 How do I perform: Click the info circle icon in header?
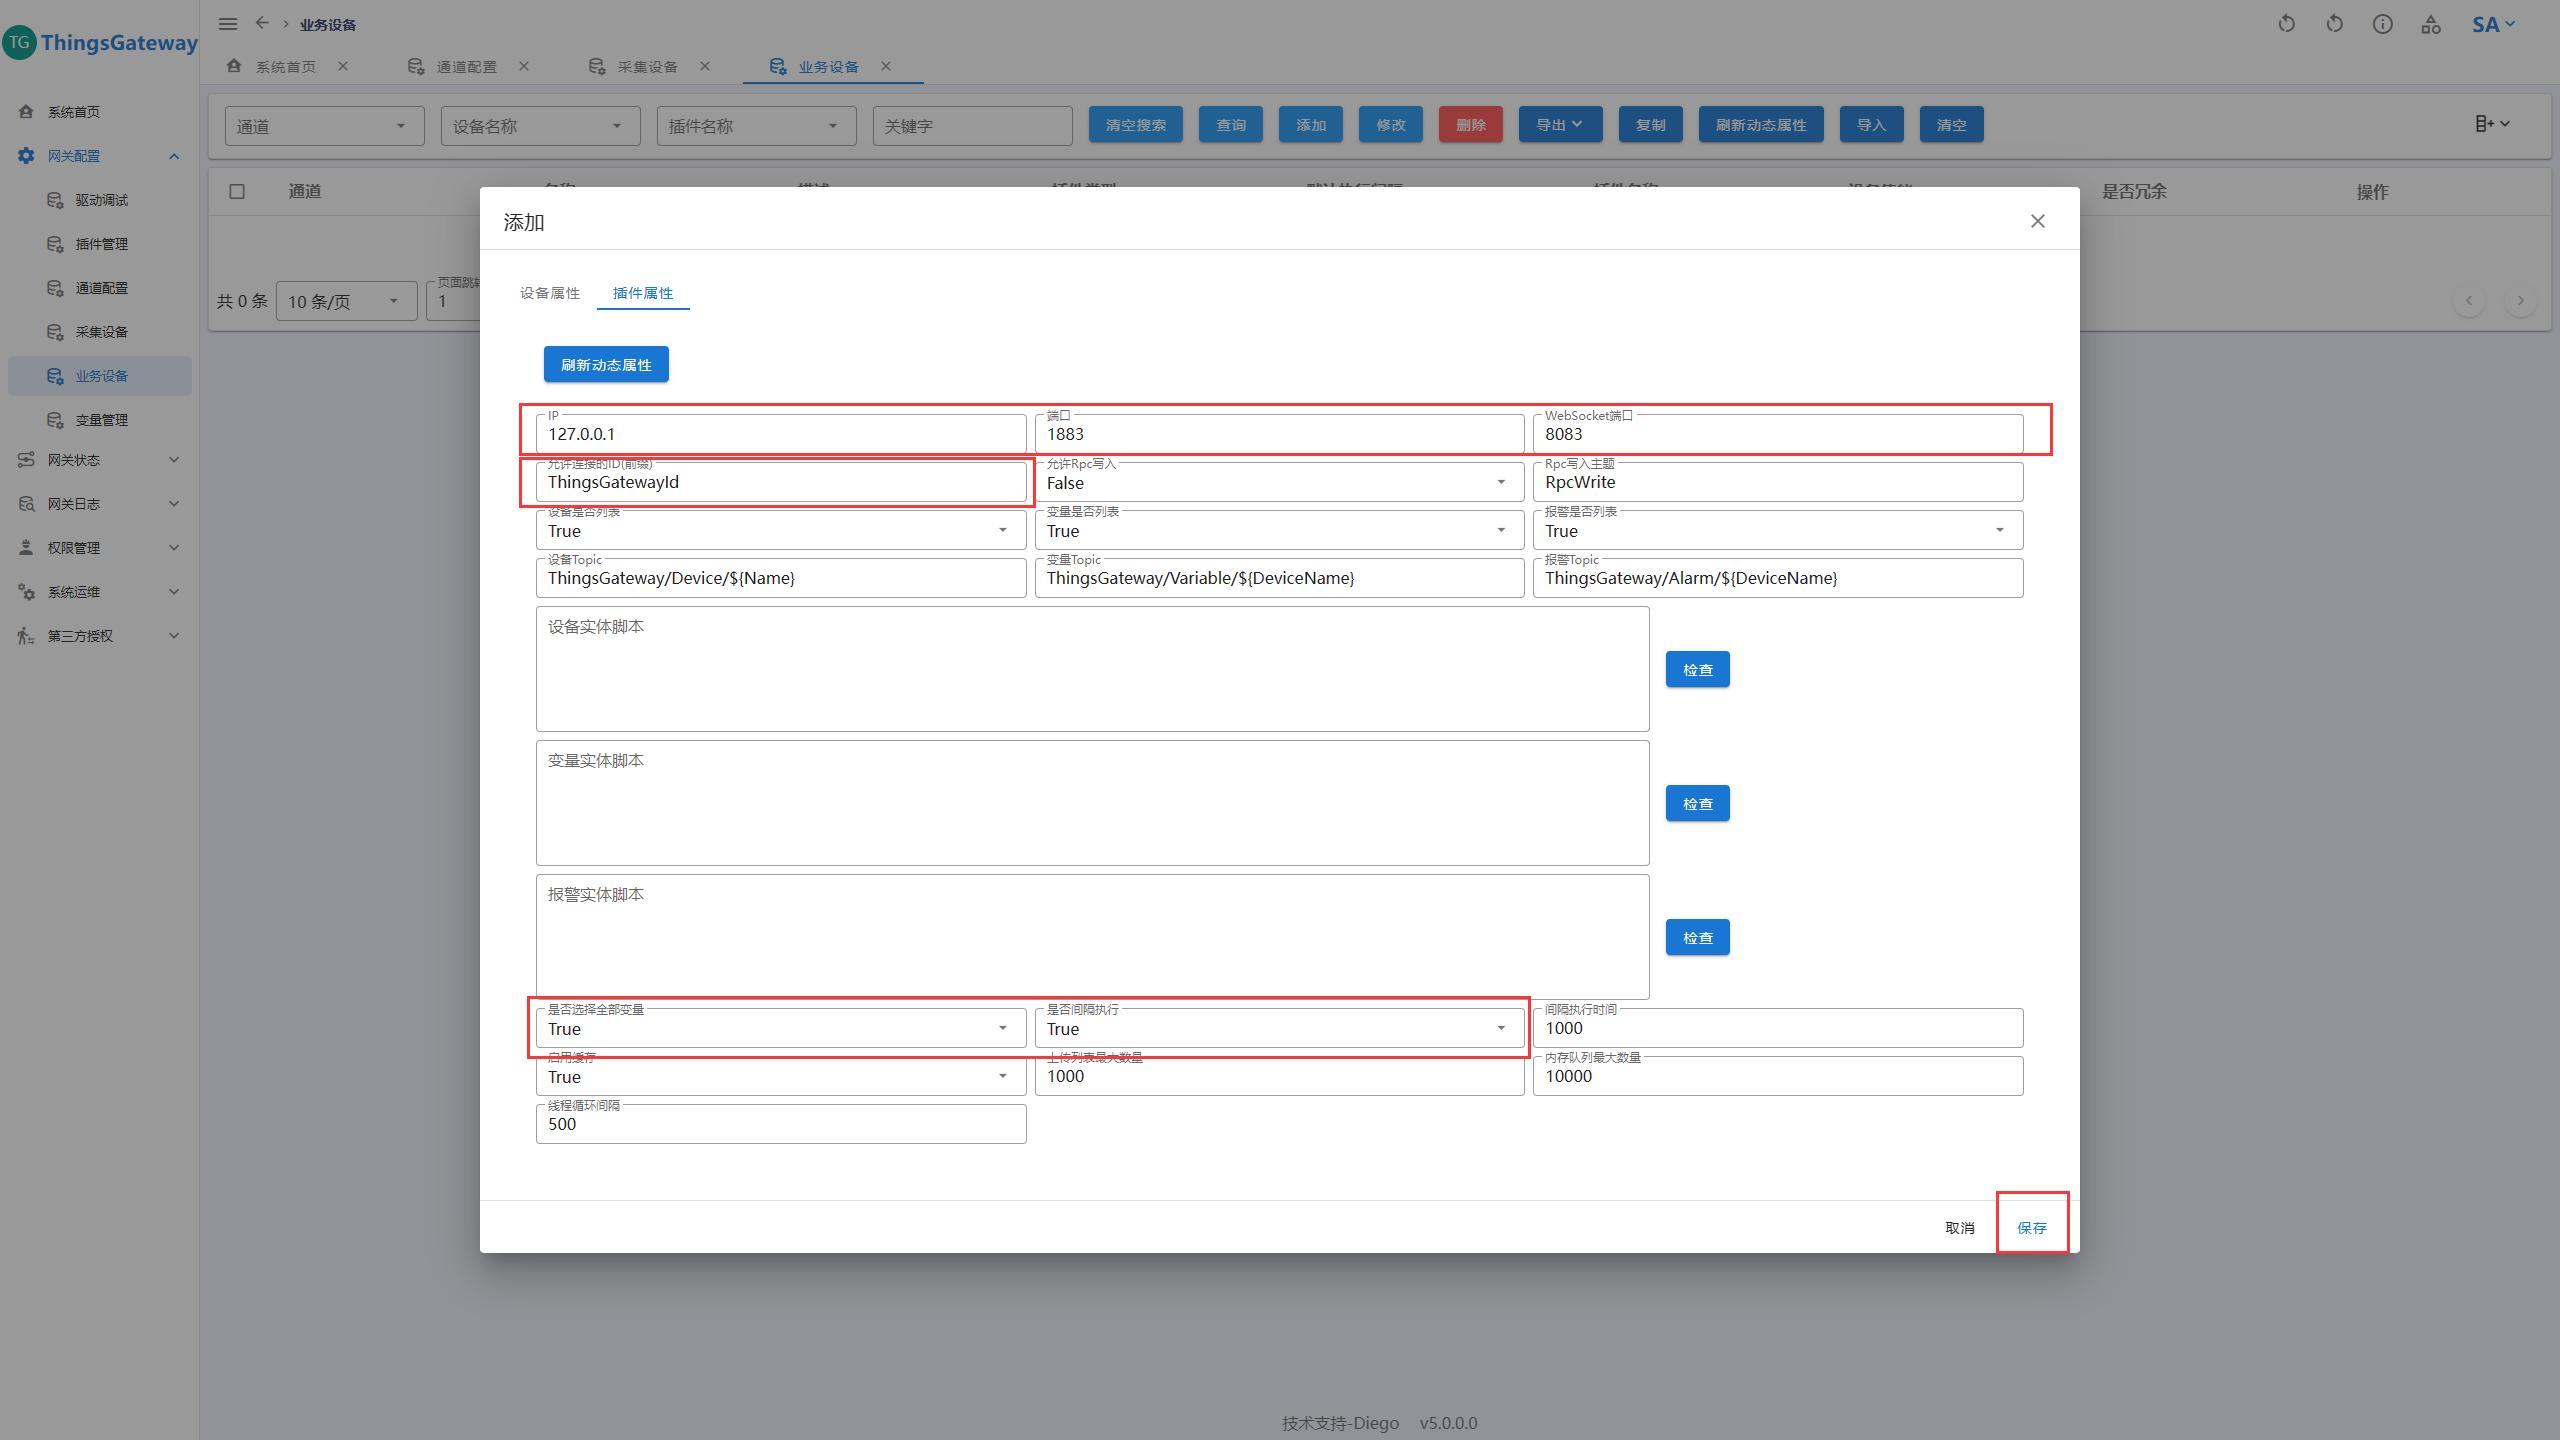tap(2383, 24)
